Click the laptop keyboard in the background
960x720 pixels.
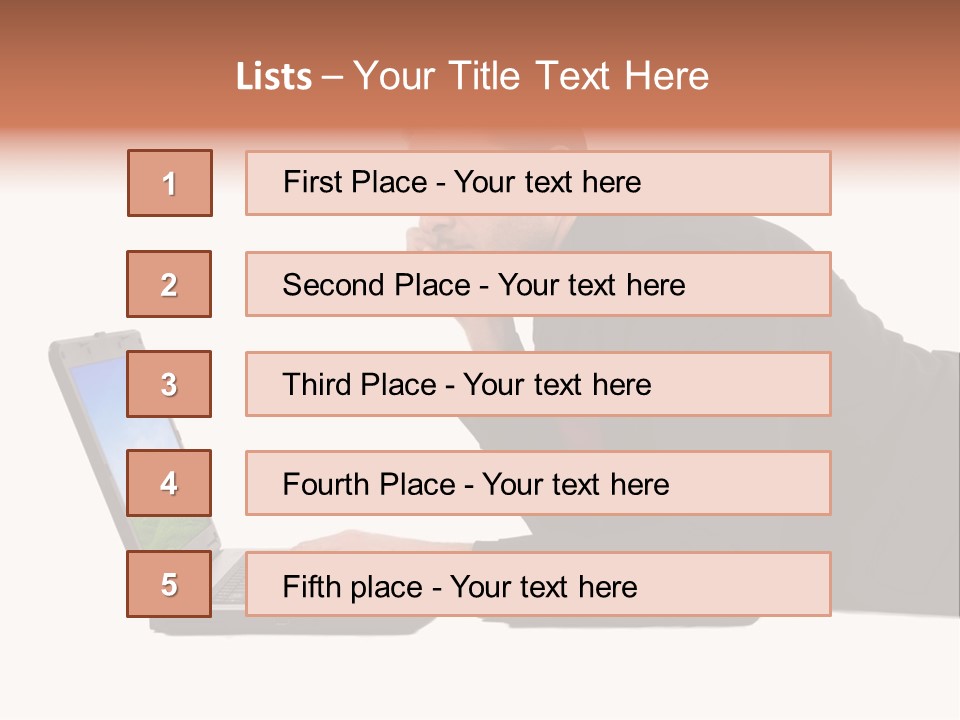tap(228, 580)
